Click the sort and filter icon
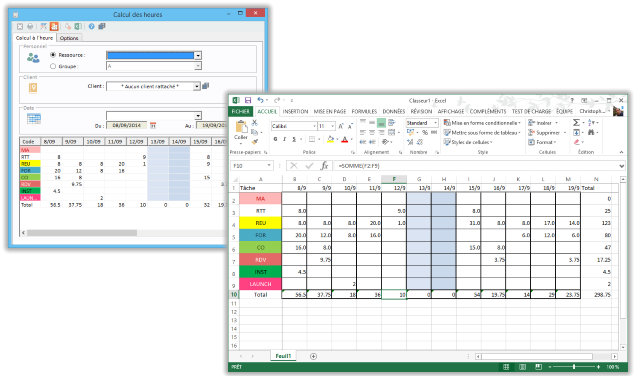 point(591,122)
